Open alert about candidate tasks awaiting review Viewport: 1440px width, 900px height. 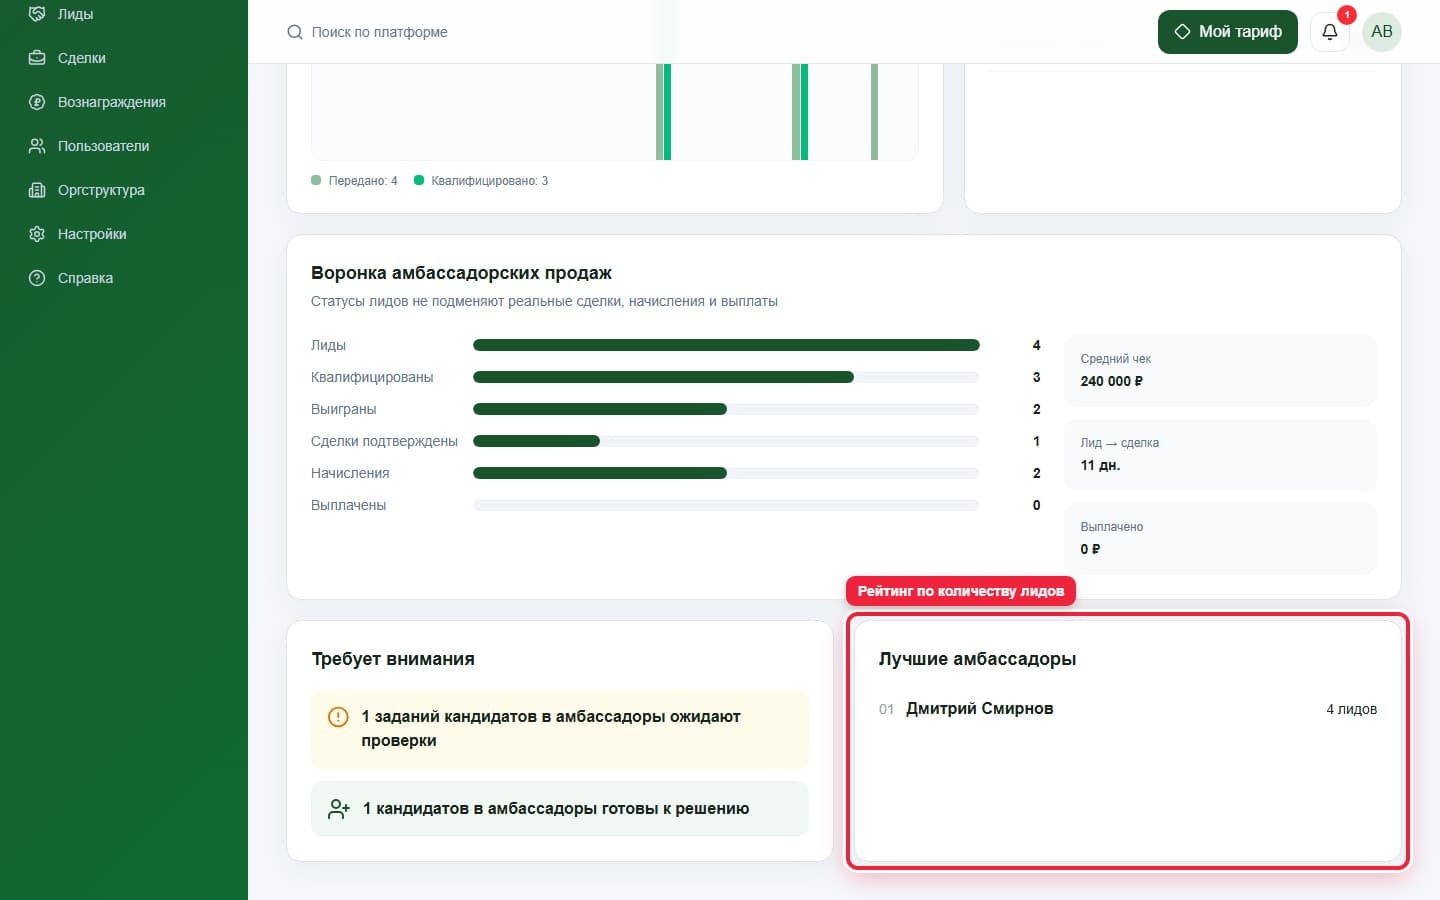point(560,729)
